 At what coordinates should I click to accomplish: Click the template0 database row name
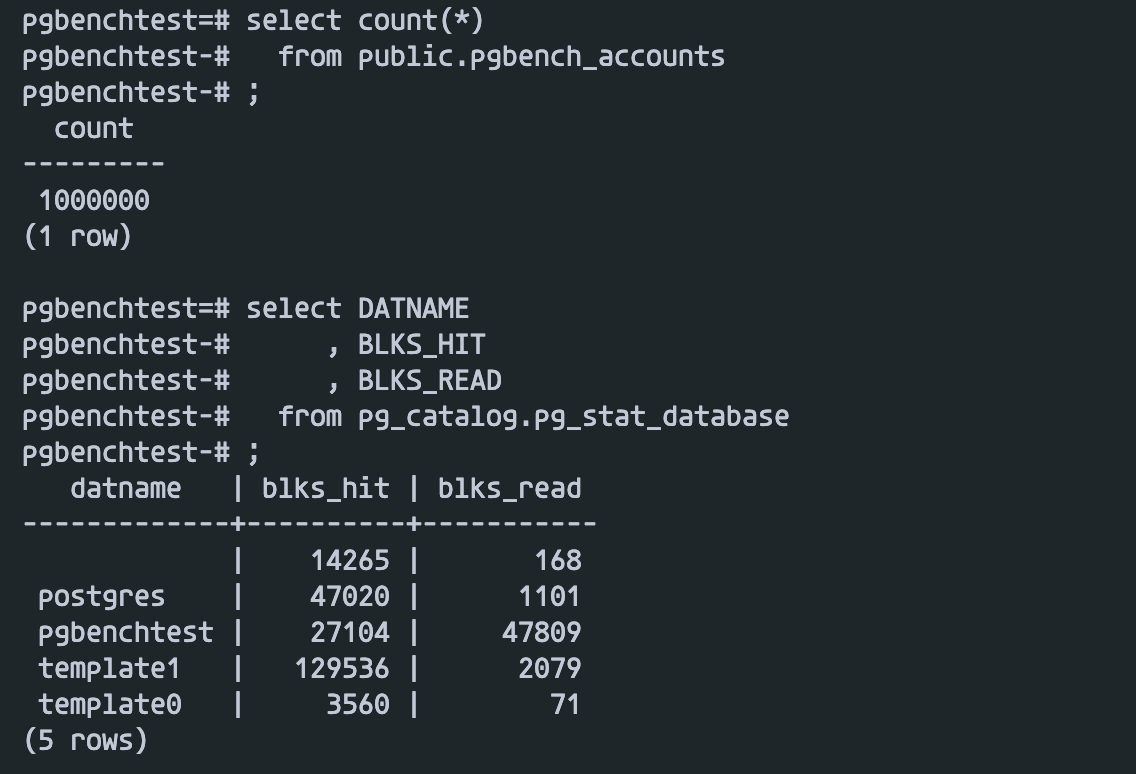pos(110,705)
